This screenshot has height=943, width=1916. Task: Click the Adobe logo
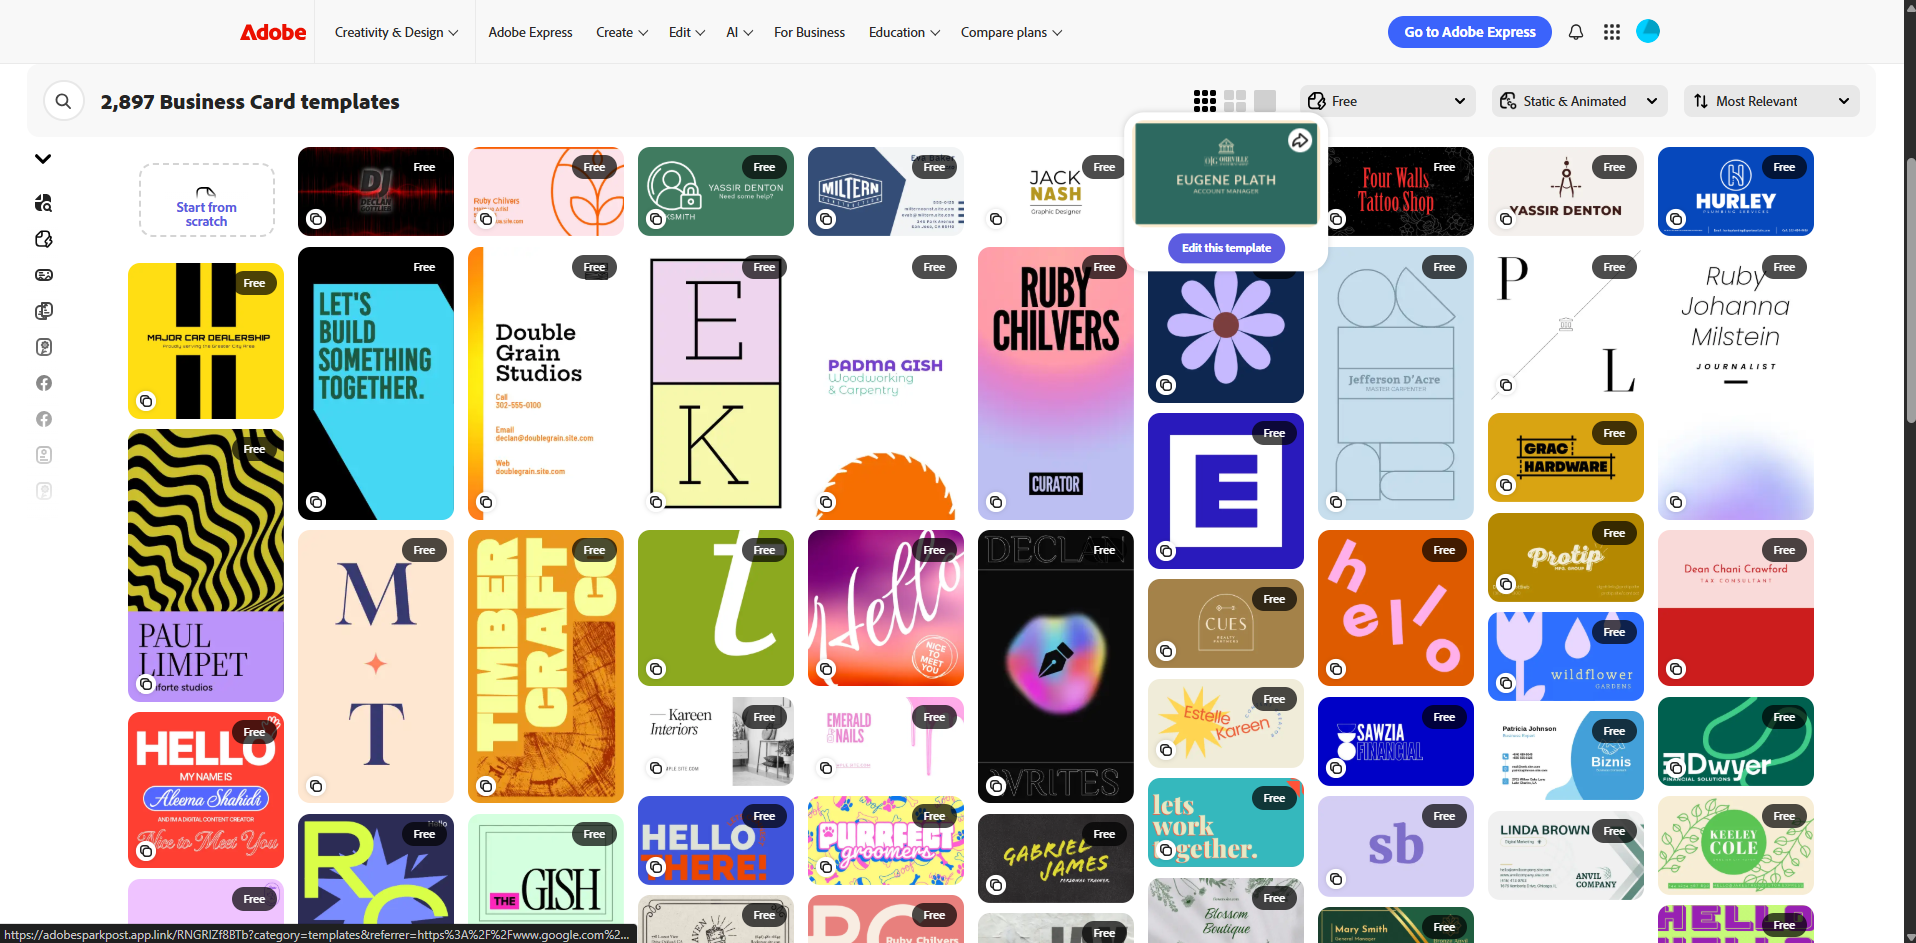click(x=273, y=32)
